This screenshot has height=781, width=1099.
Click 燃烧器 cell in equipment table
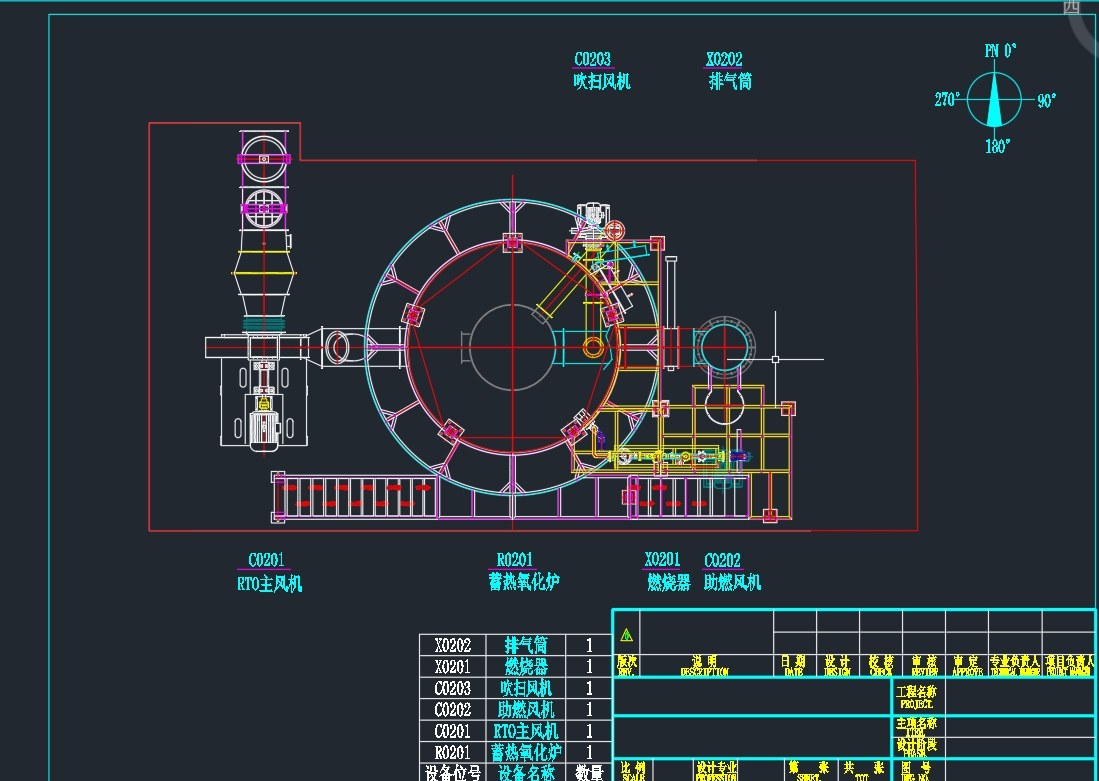pyautogui.click(x=526, y=666)
